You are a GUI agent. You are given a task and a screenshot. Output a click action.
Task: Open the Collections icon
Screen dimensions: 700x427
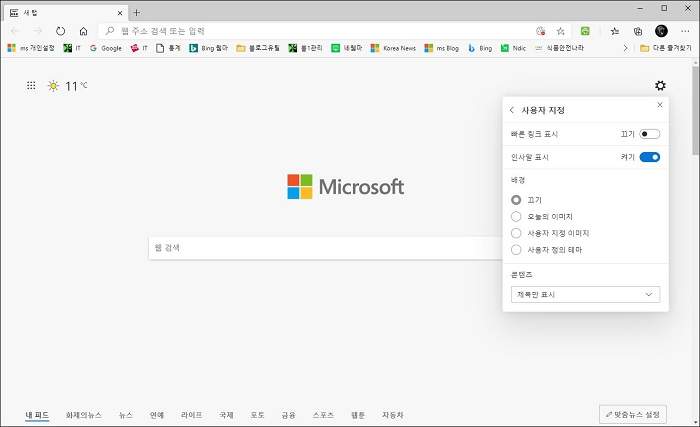(x=638, y=31)
